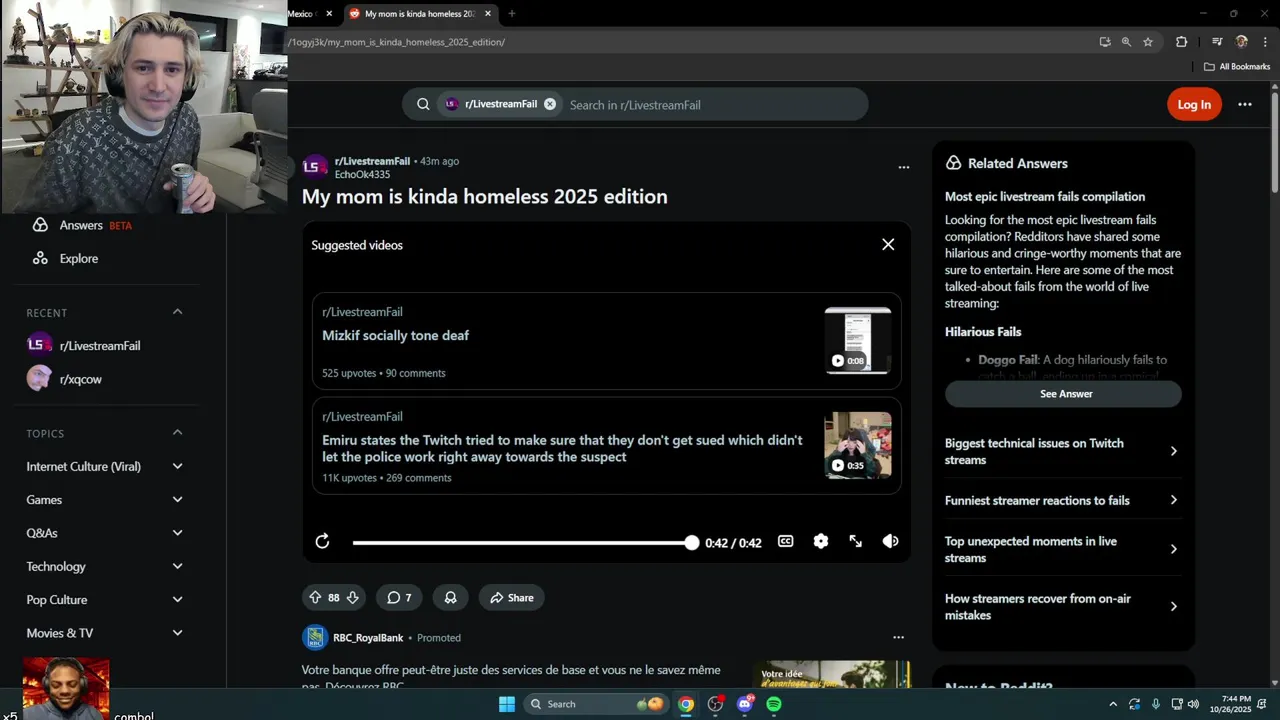Replay the video

(322, 541)
